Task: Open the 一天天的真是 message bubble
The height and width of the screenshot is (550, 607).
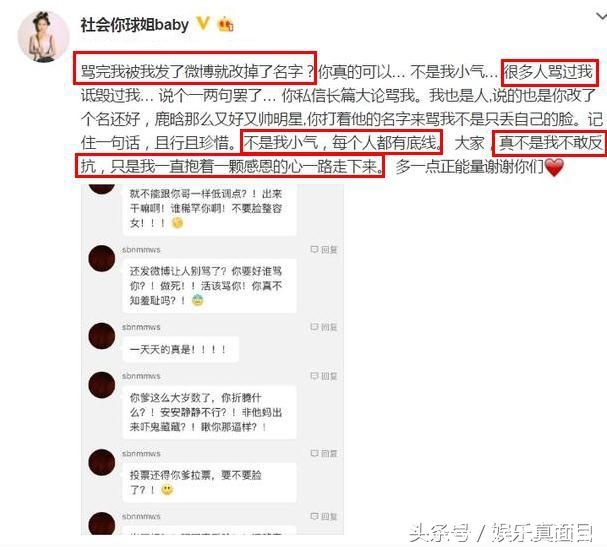Action: click(x=180, y=350)
